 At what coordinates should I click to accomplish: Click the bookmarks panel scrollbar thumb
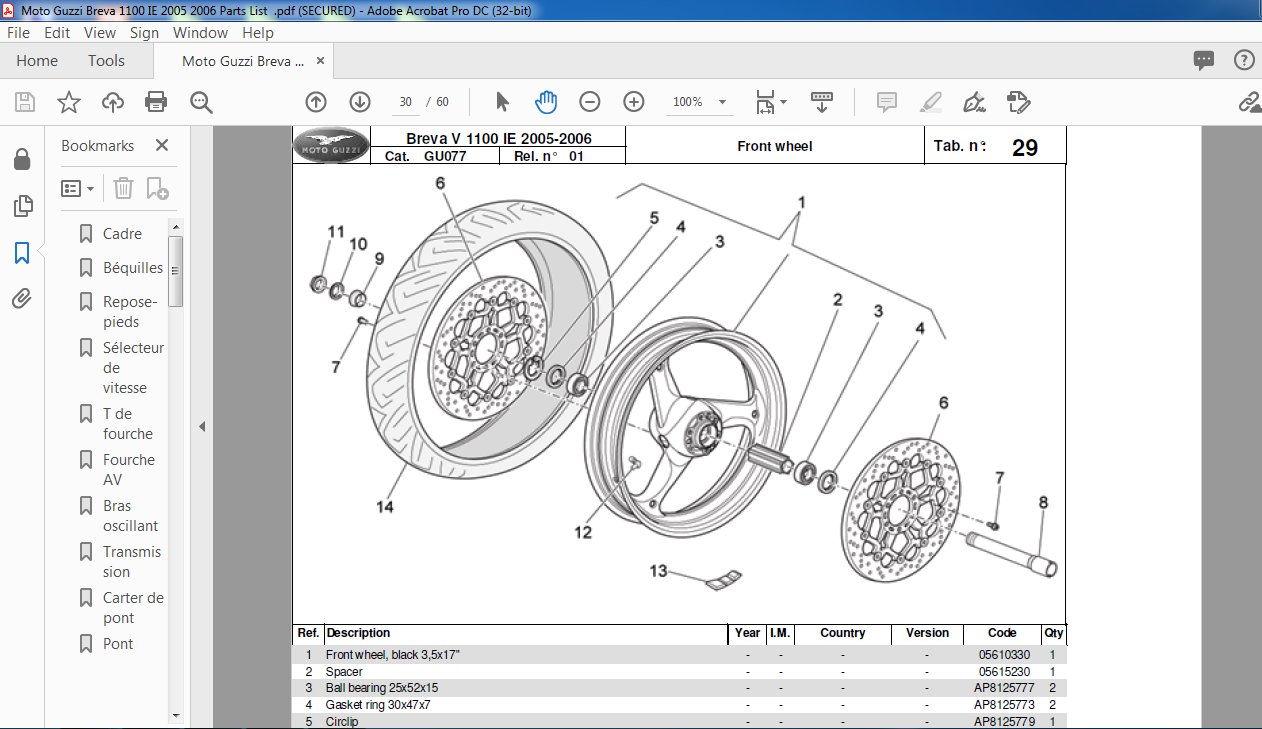pyautogui.click(x=175, y=271)
